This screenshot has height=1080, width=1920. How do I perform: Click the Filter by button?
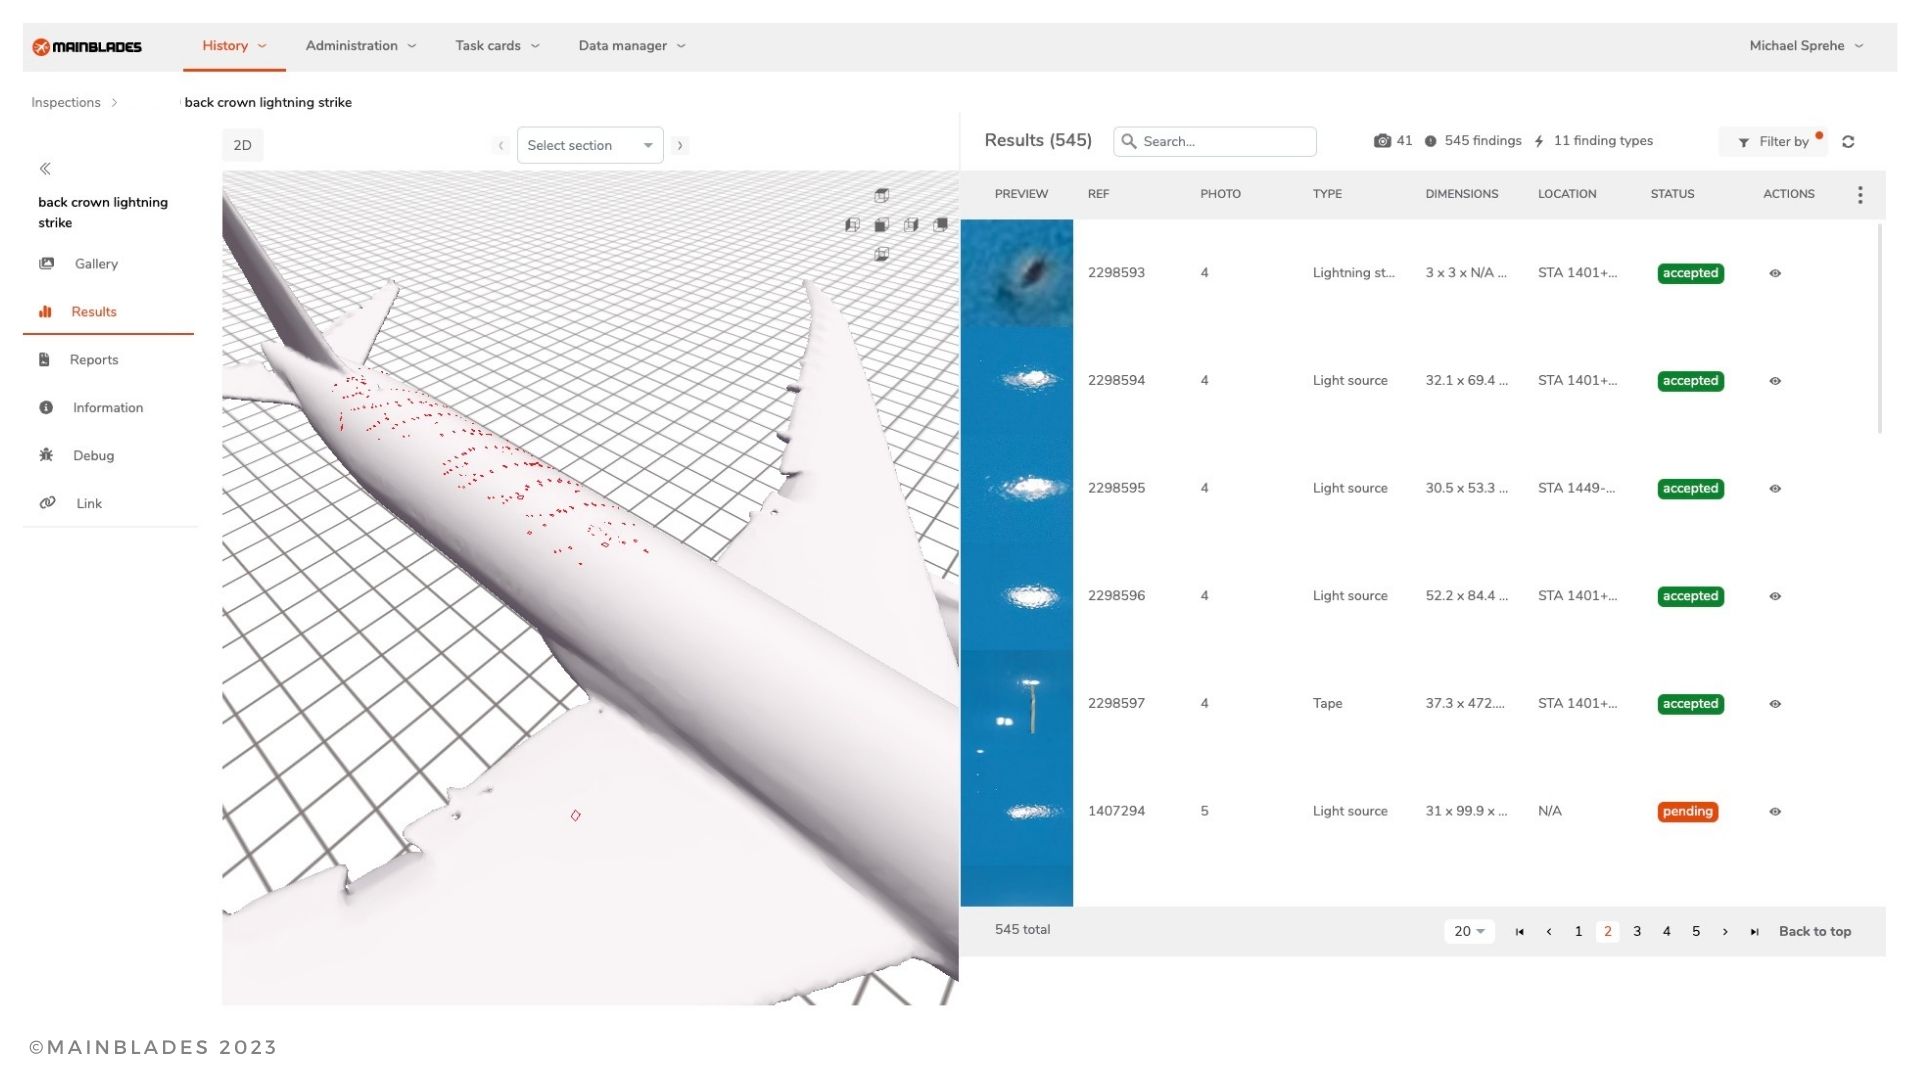1773,142
